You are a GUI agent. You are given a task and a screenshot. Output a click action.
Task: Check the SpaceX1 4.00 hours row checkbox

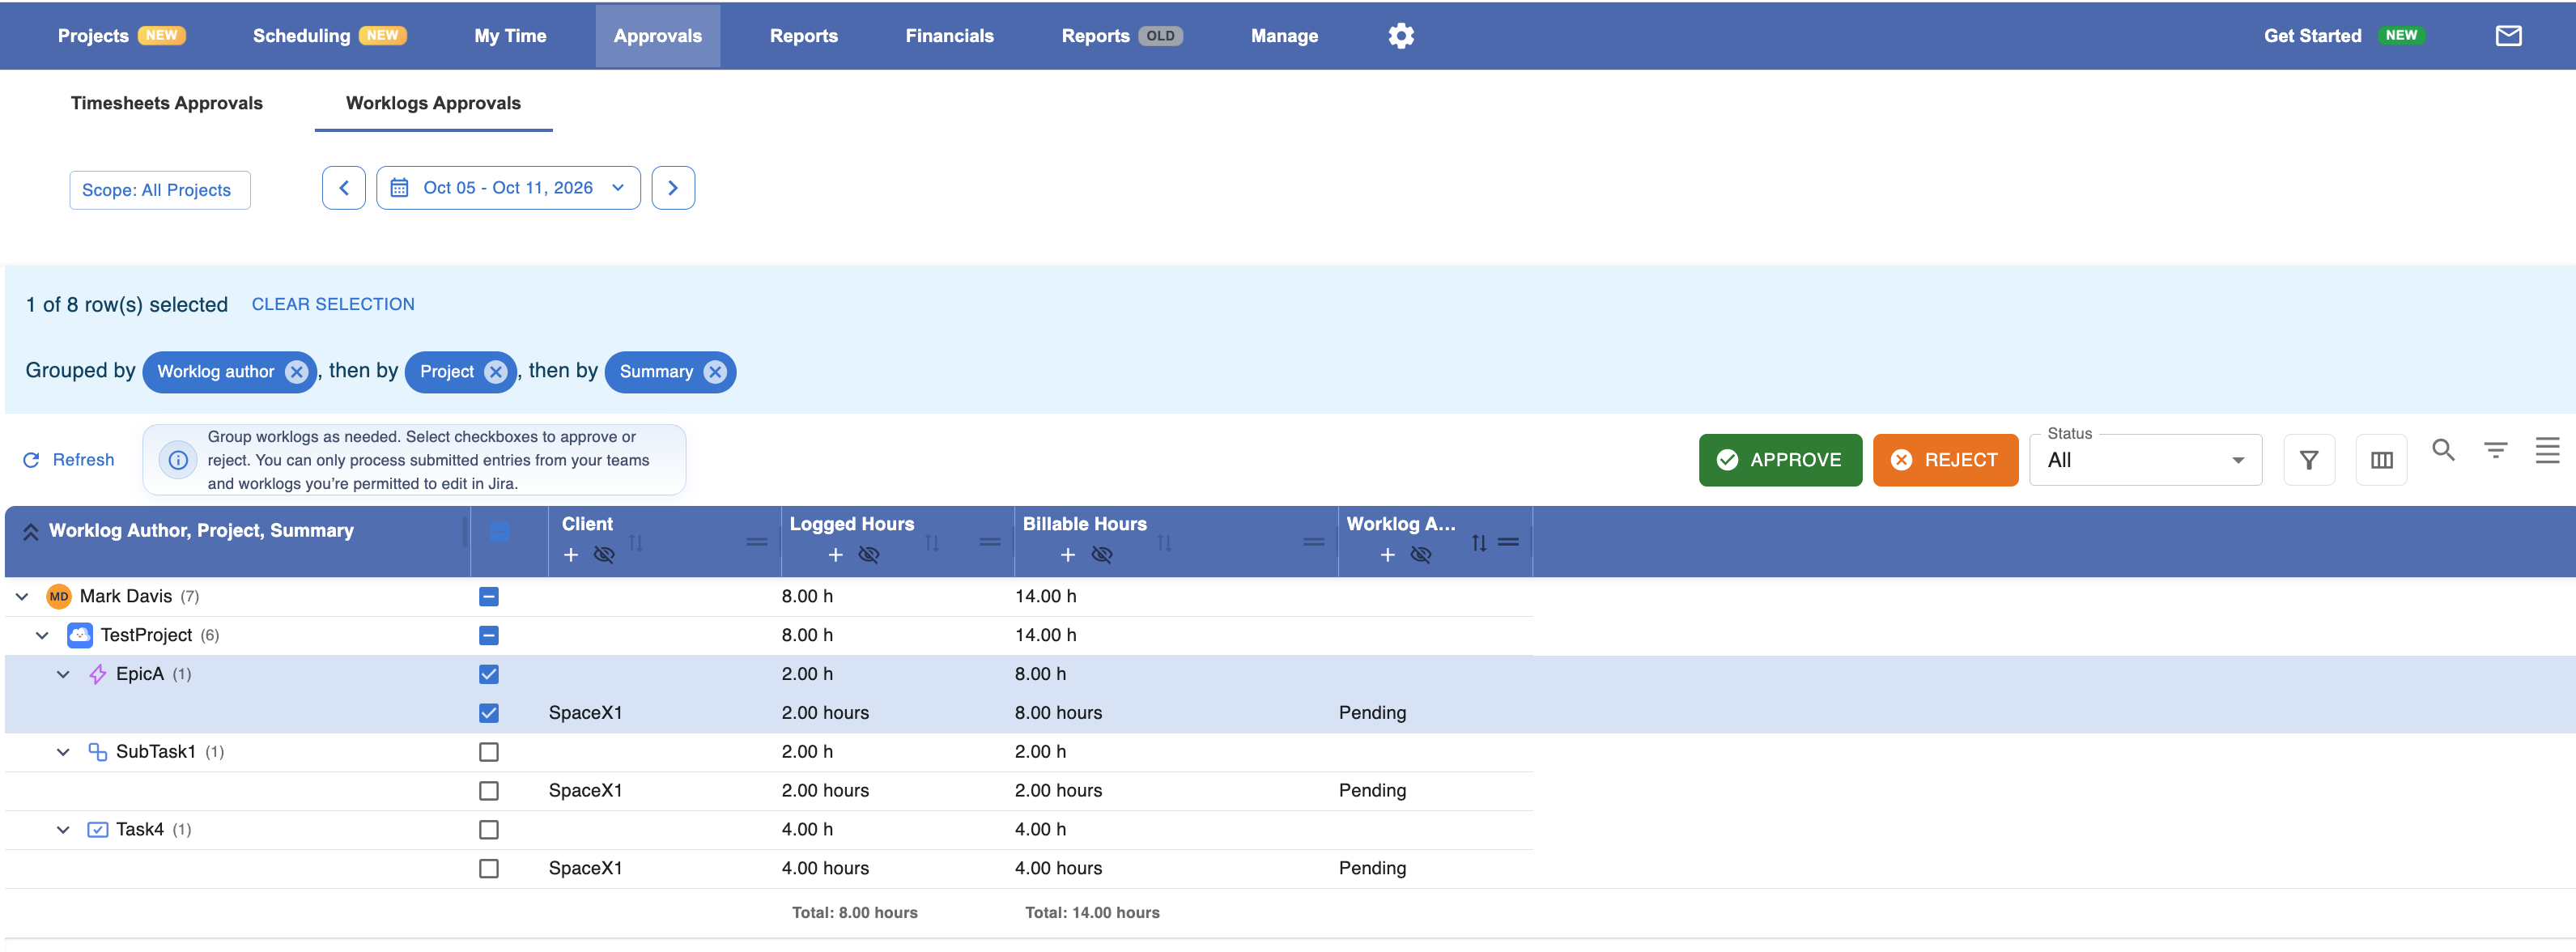click(489, 869)
